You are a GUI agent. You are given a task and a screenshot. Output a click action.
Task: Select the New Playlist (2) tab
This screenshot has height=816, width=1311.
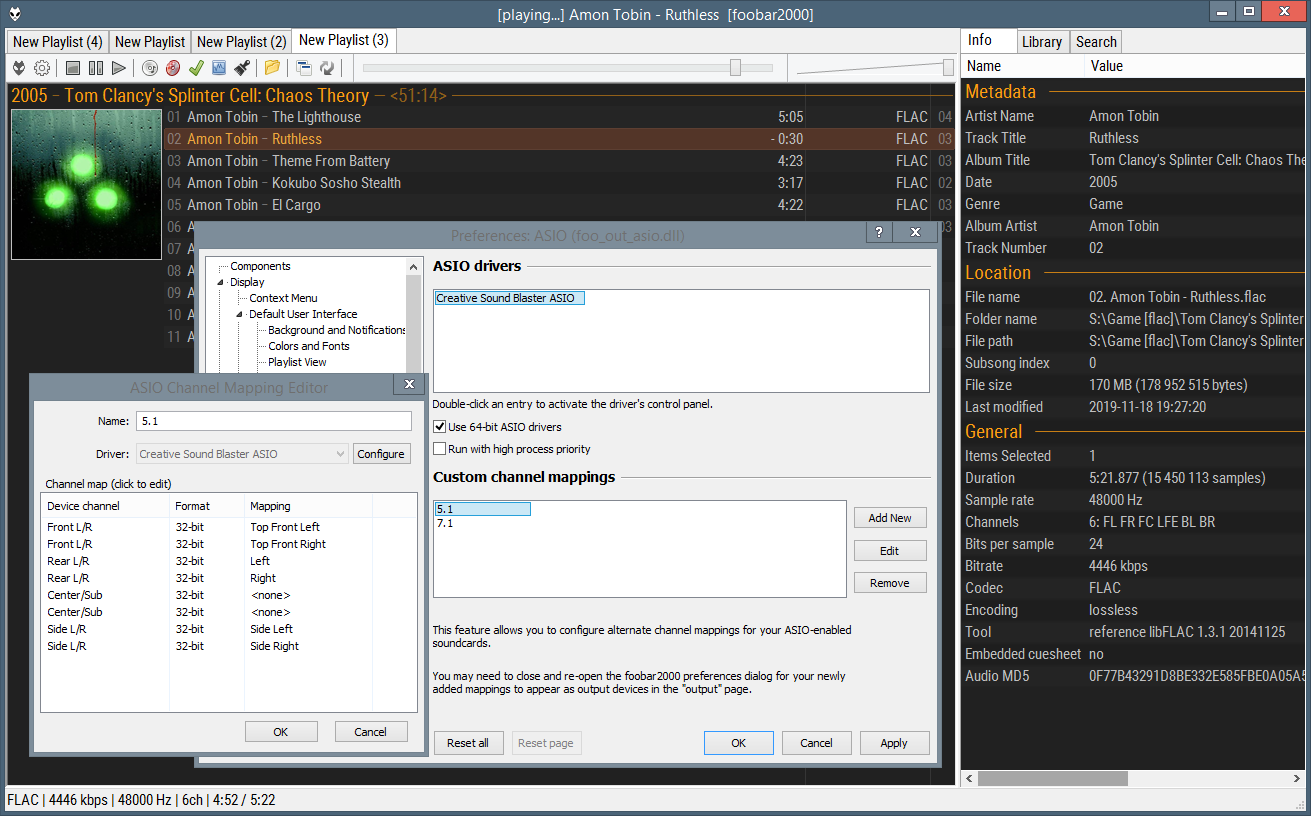point(241,42)
